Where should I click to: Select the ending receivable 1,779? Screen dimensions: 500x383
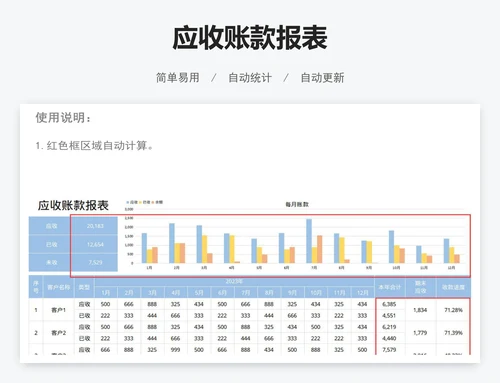tap(421, 333)
